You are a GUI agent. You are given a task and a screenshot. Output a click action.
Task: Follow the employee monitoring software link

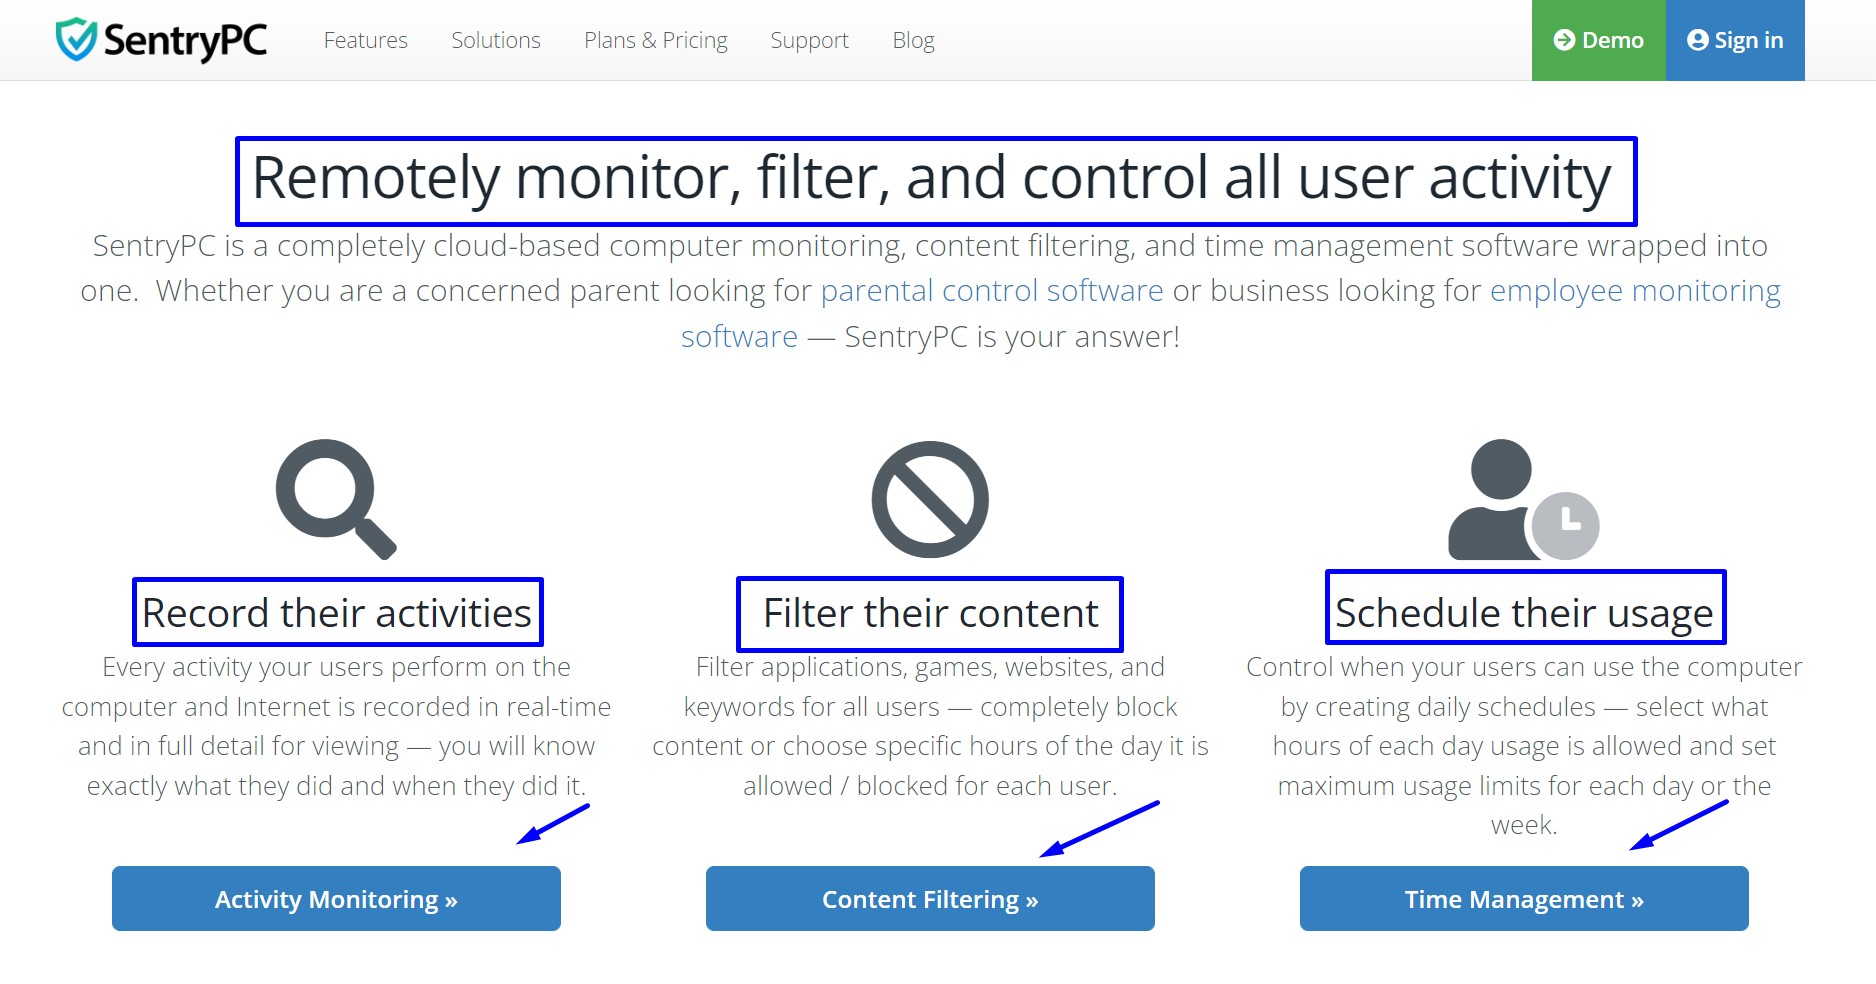(x=1635, y=291)
